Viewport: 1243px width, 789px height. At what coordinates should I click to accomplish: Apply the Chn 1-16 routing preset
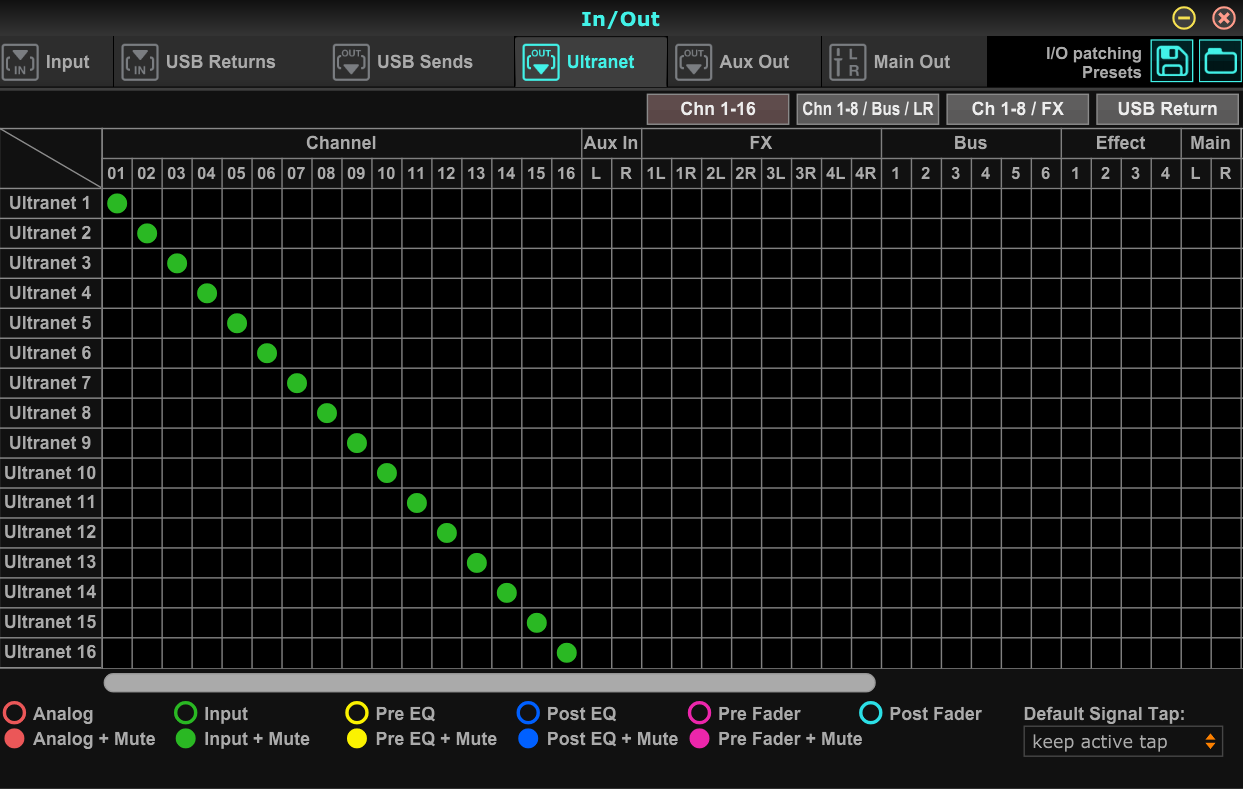coord(718,109)
